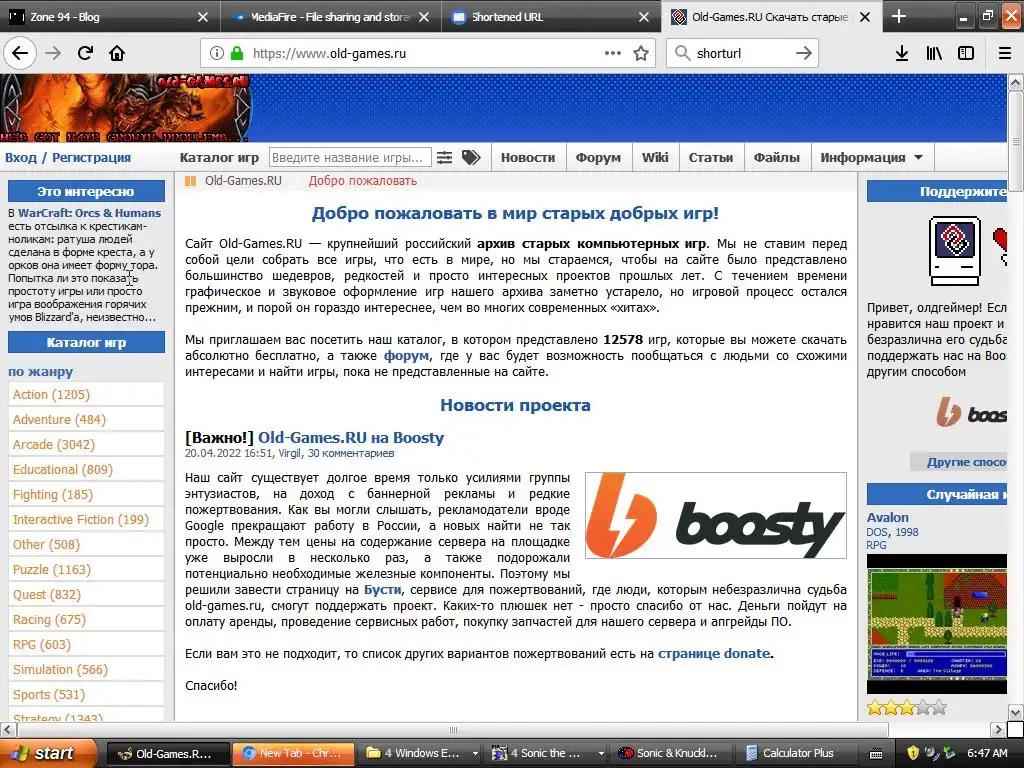The width and height of the screenshot is (1024, 768).
Task: Open the Sports (531) genre
Action: tap(49, 695)
